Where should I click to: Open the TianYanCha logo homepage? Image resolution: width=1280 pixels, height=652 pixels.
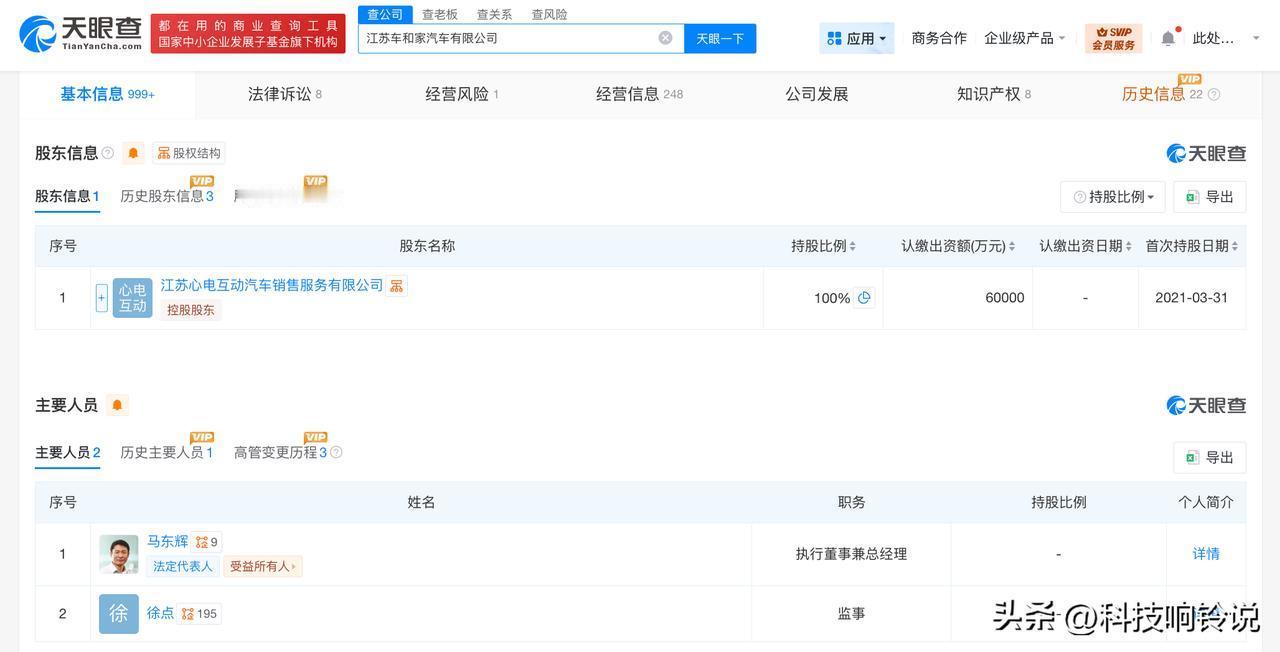[x=81, y=34]
